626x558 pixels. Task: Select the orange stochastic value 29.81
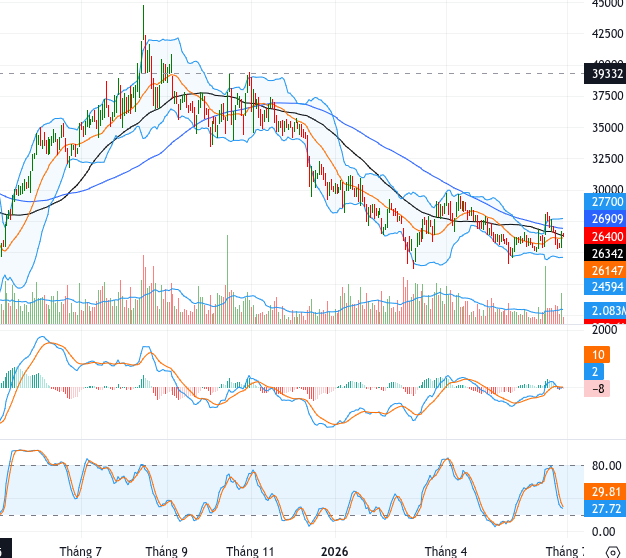605,492
